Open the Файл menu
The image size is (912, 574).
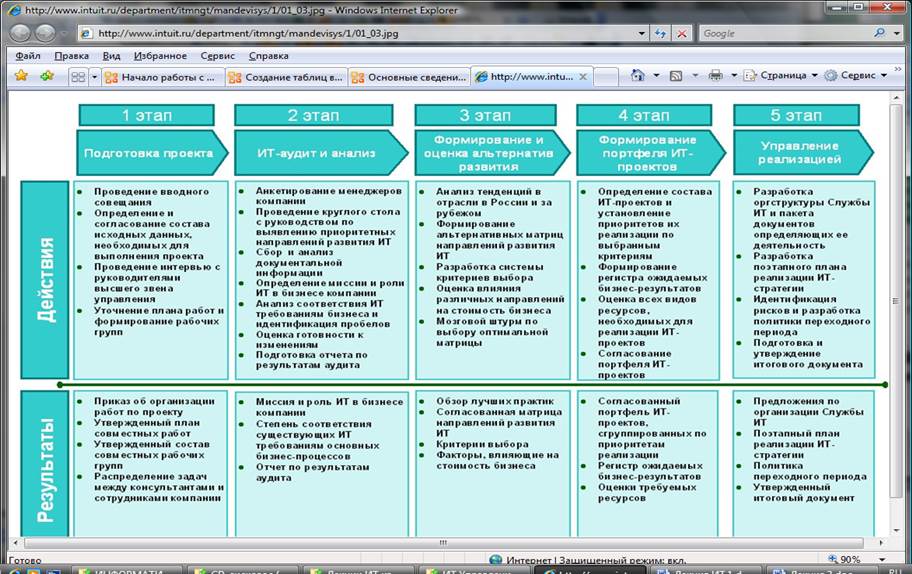coord(28,56)
